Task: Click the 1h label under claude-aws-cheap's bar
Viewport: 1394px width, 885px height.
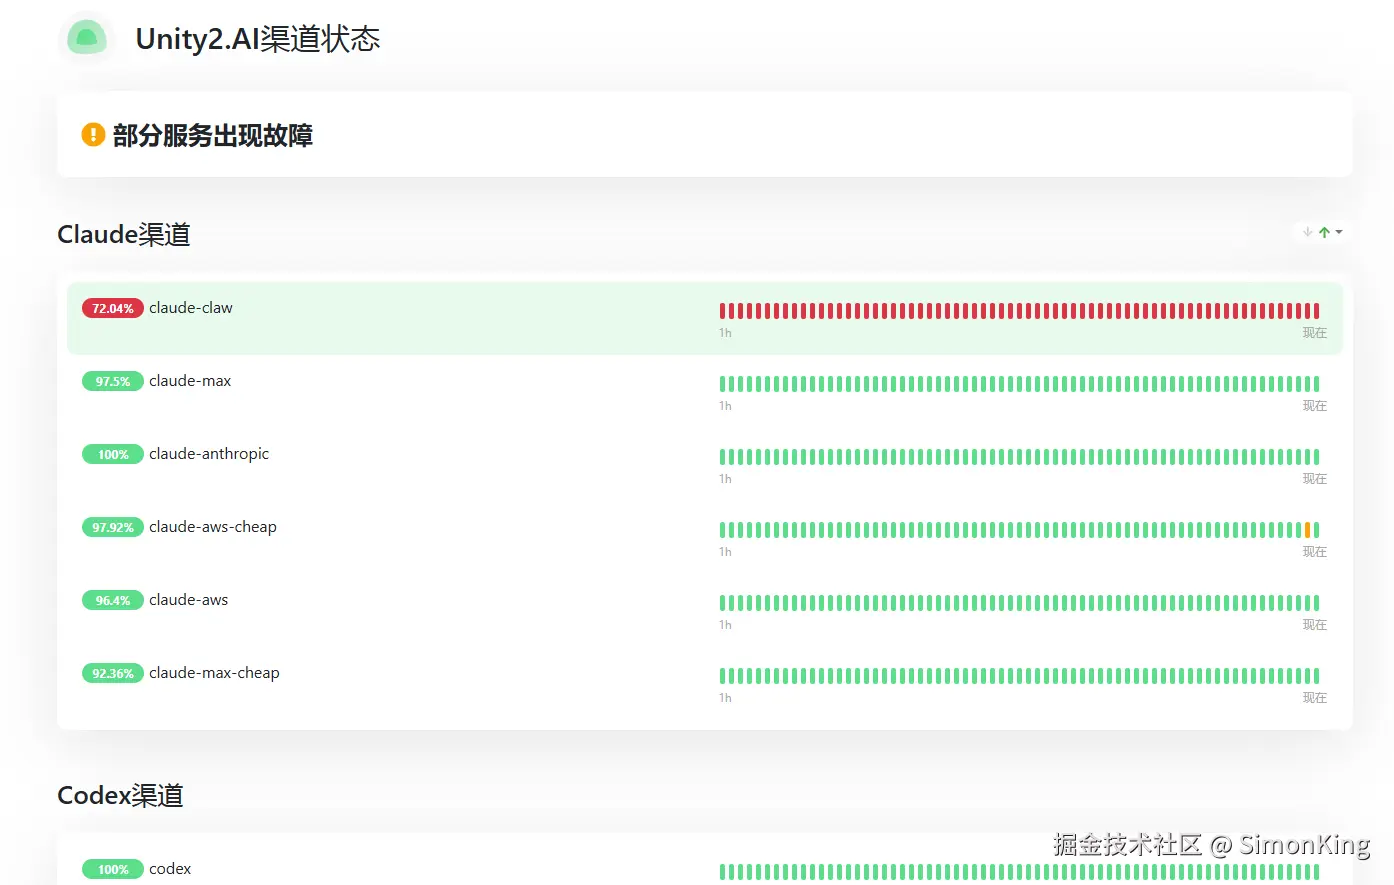Action: [725, 552]
